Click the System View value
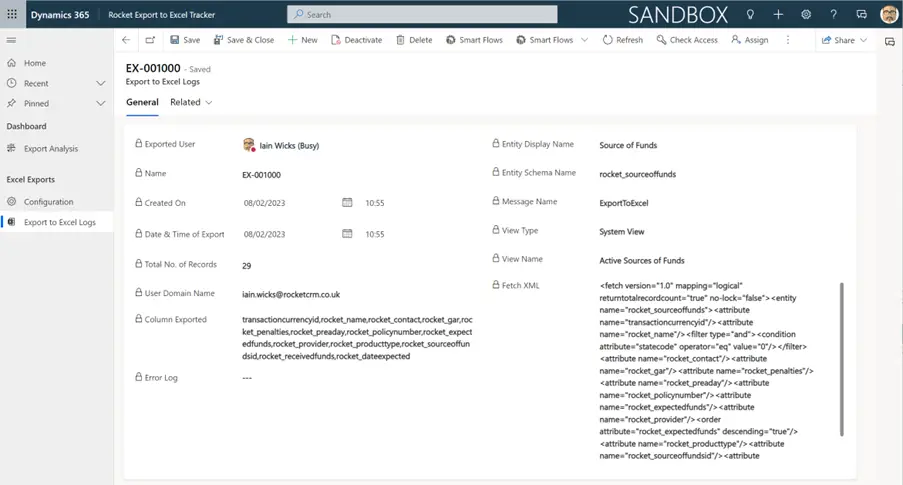The width and height of the screenshot is (903, 485). pos(621,232)
